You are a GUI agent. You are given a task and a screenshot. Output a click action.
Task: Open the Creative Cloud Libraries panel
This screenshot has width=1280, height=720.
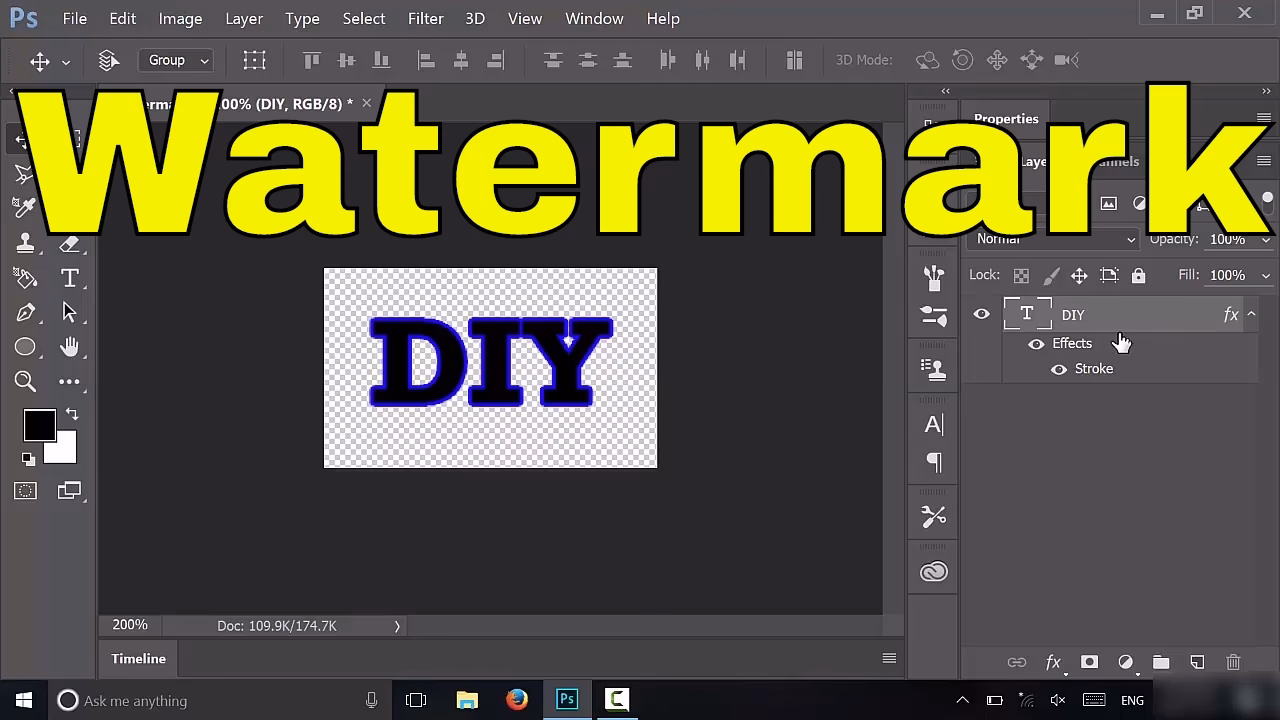(933, 571)
